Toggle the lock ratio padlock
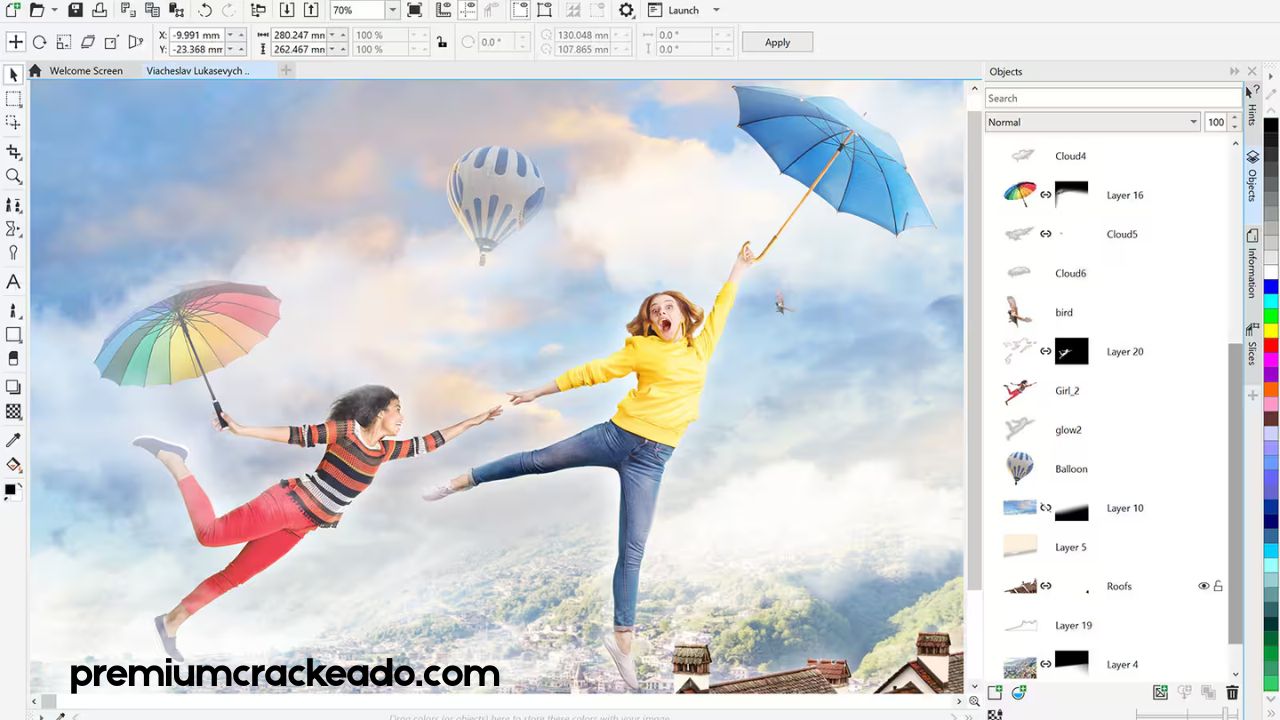1280x720 pixels. pos(441,42)
